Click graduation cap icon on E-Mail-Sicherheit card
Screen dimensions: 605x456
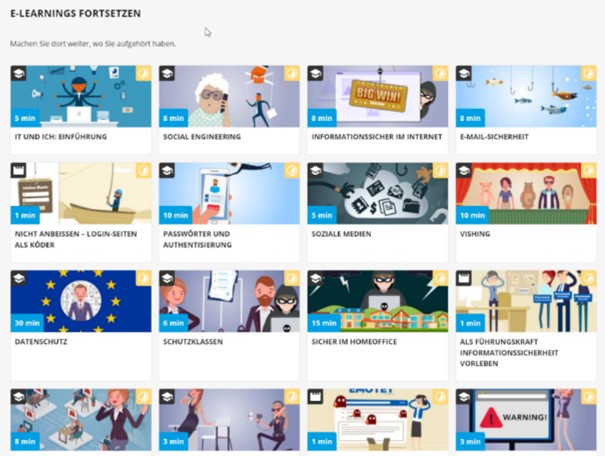pos(464,73)
